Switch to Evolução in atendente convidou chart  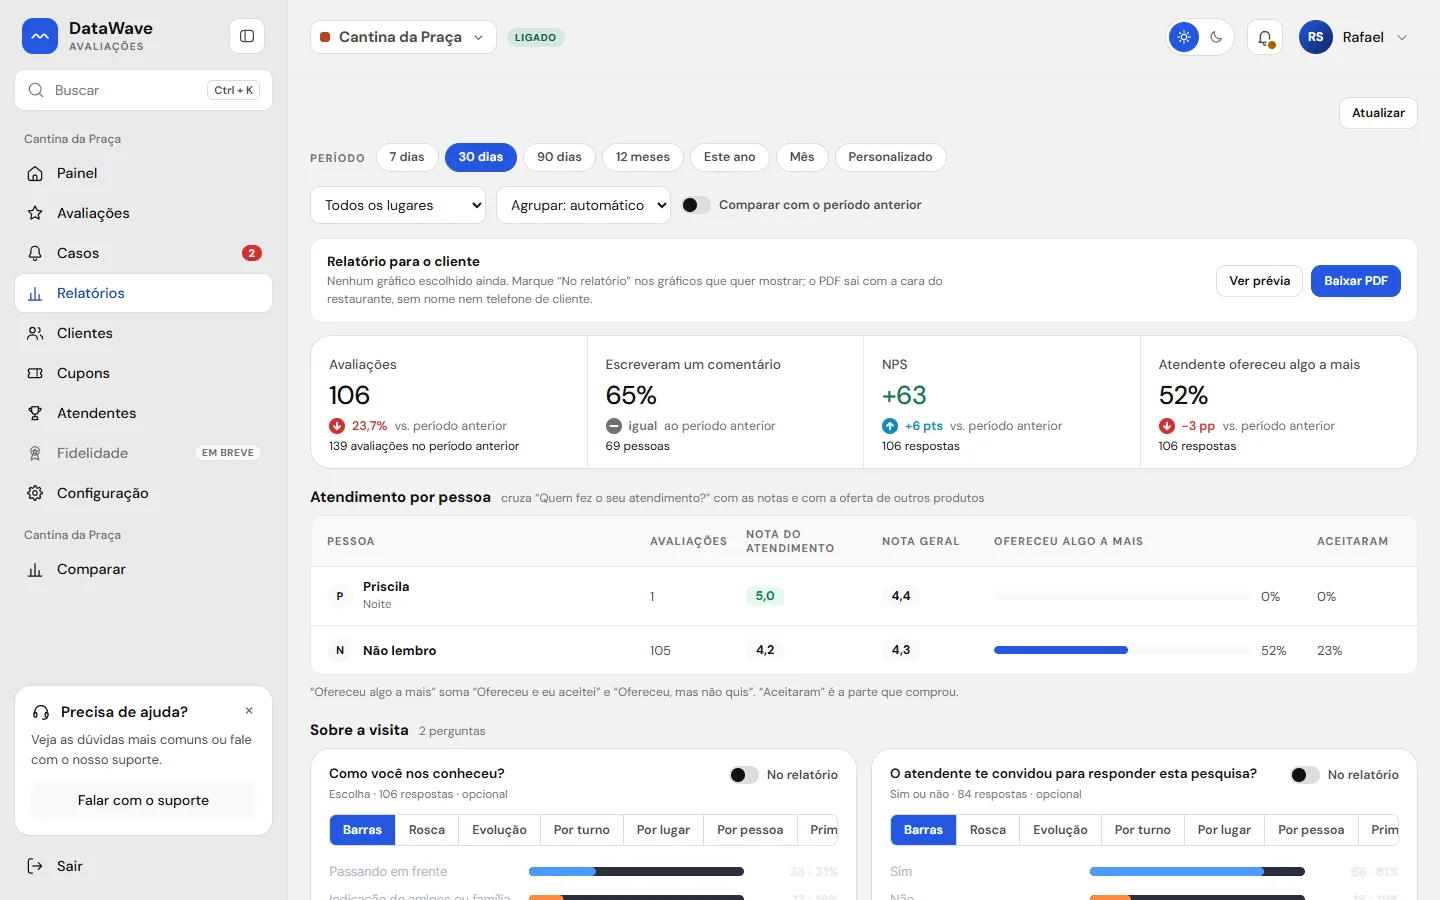1060,830
